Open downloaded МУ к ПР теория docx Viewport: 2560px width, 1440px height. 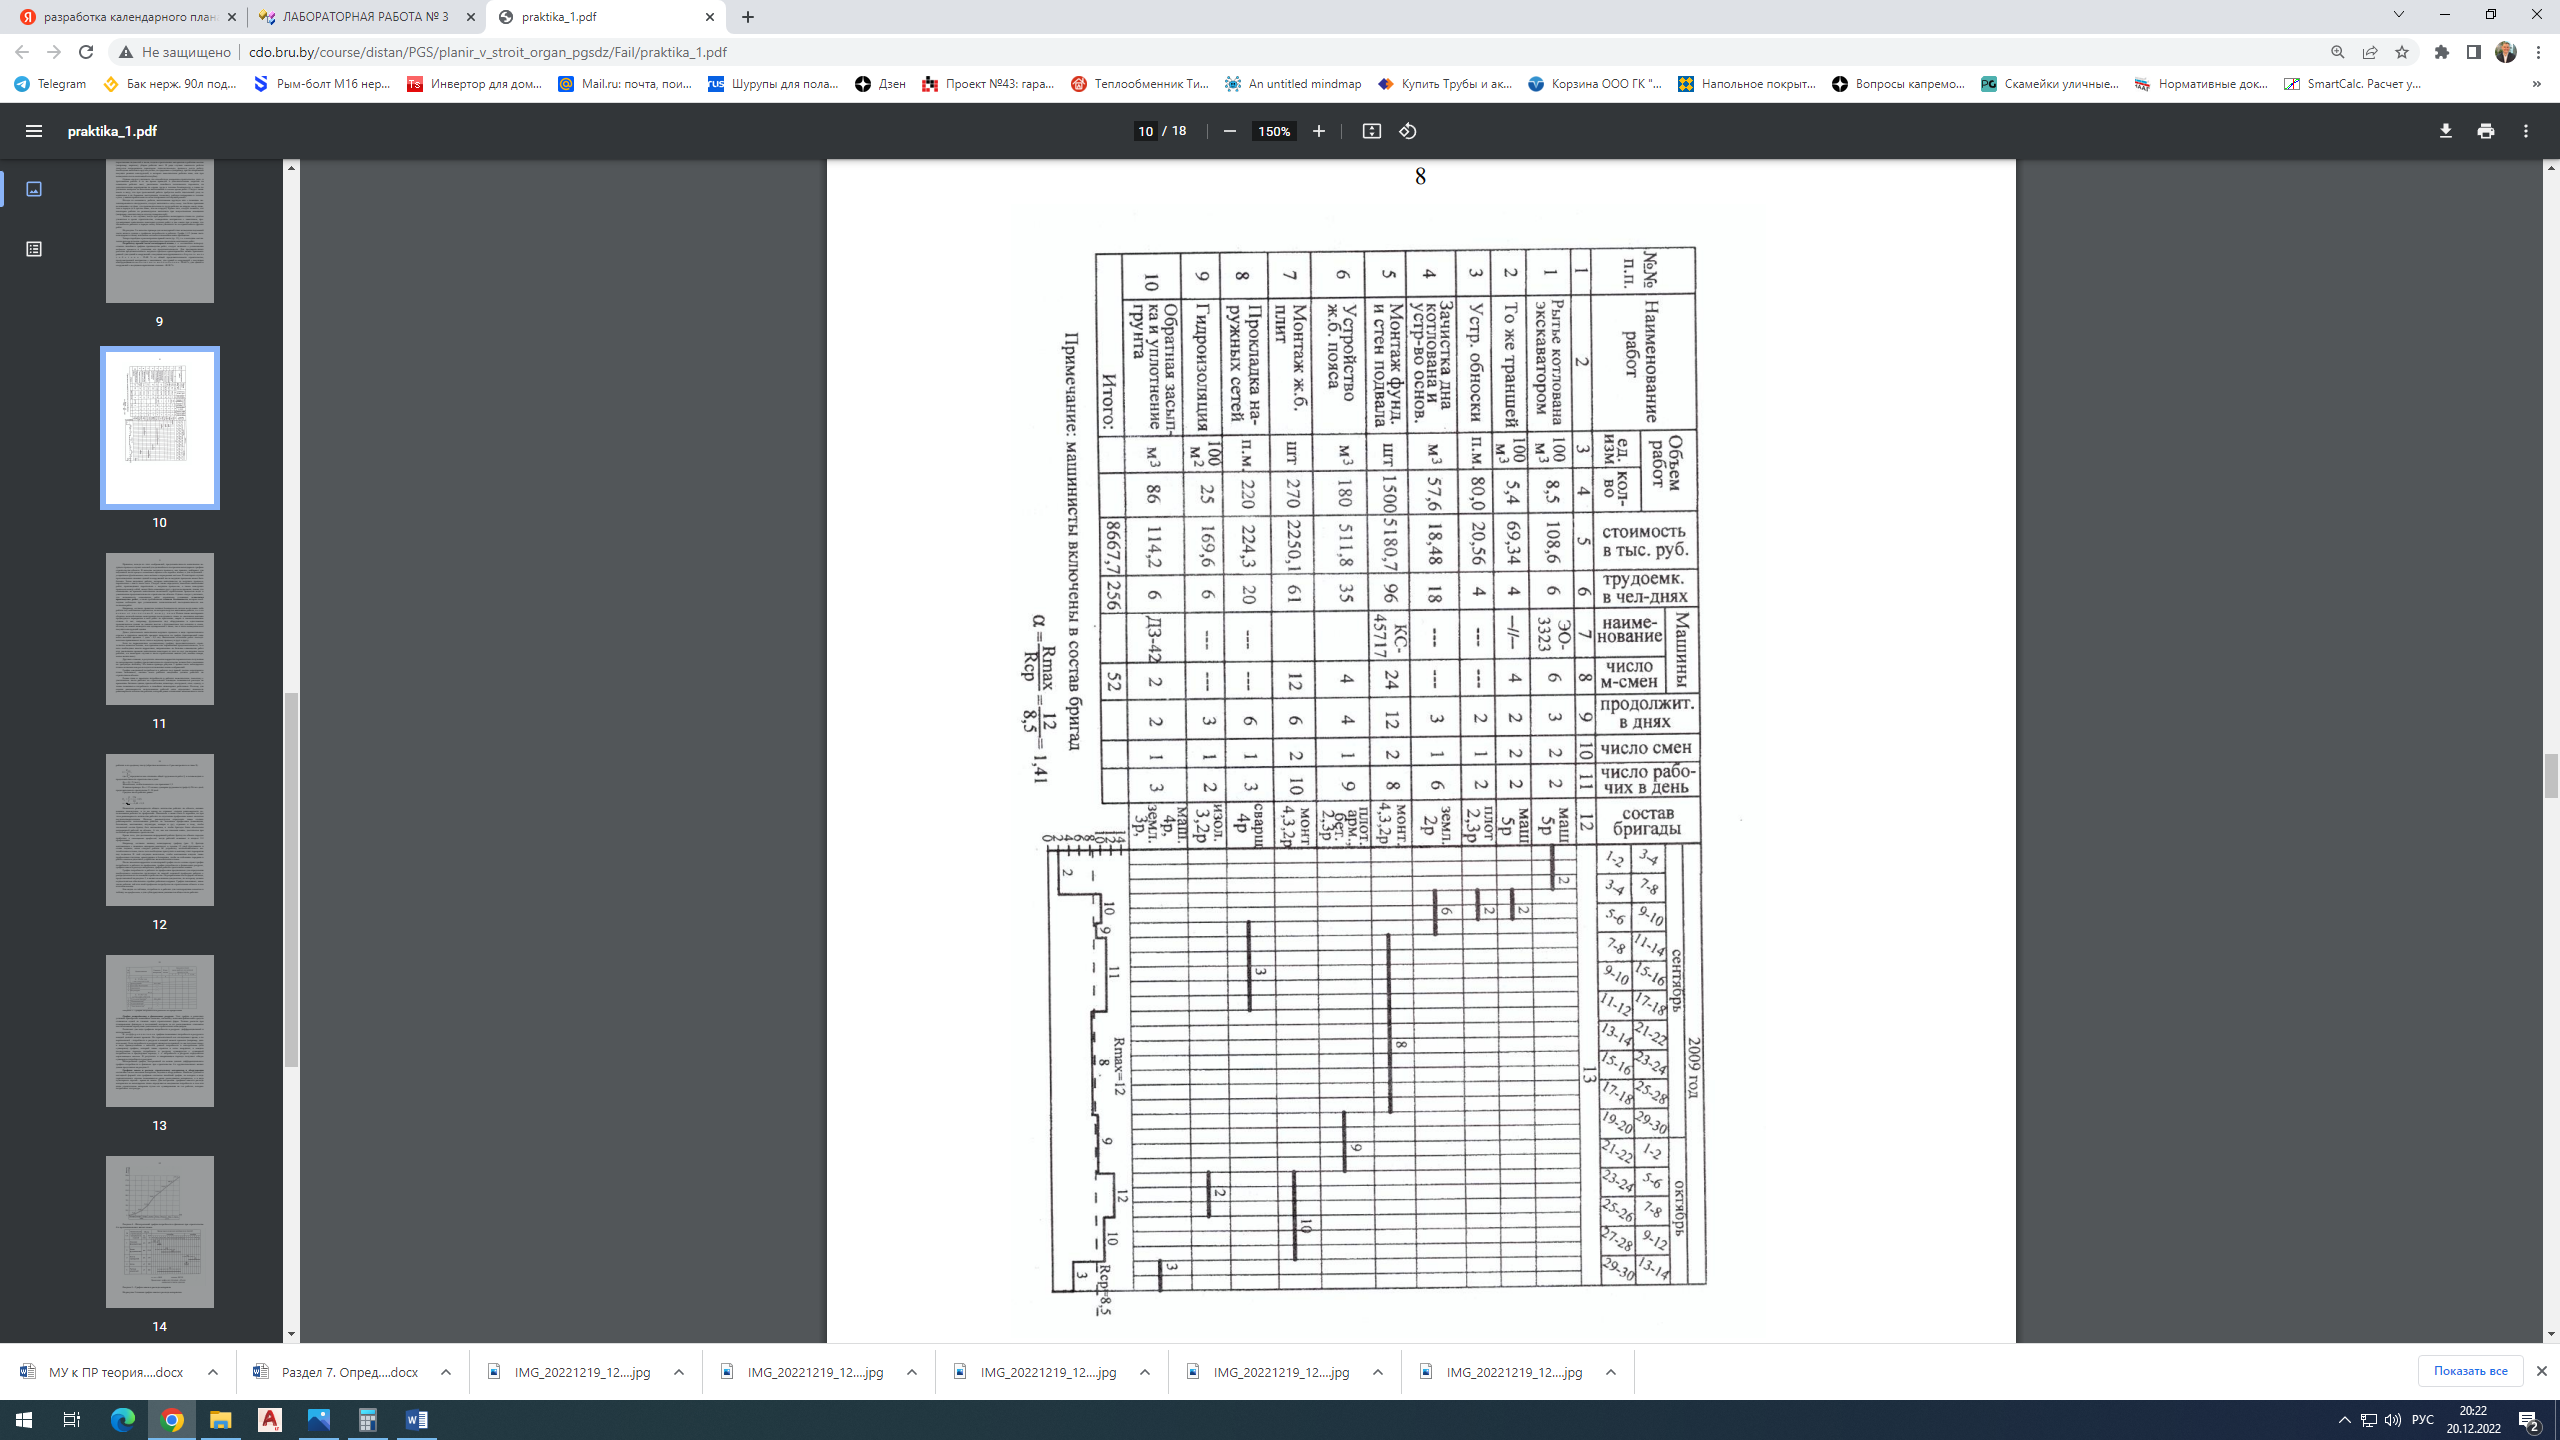point(103,1372)
